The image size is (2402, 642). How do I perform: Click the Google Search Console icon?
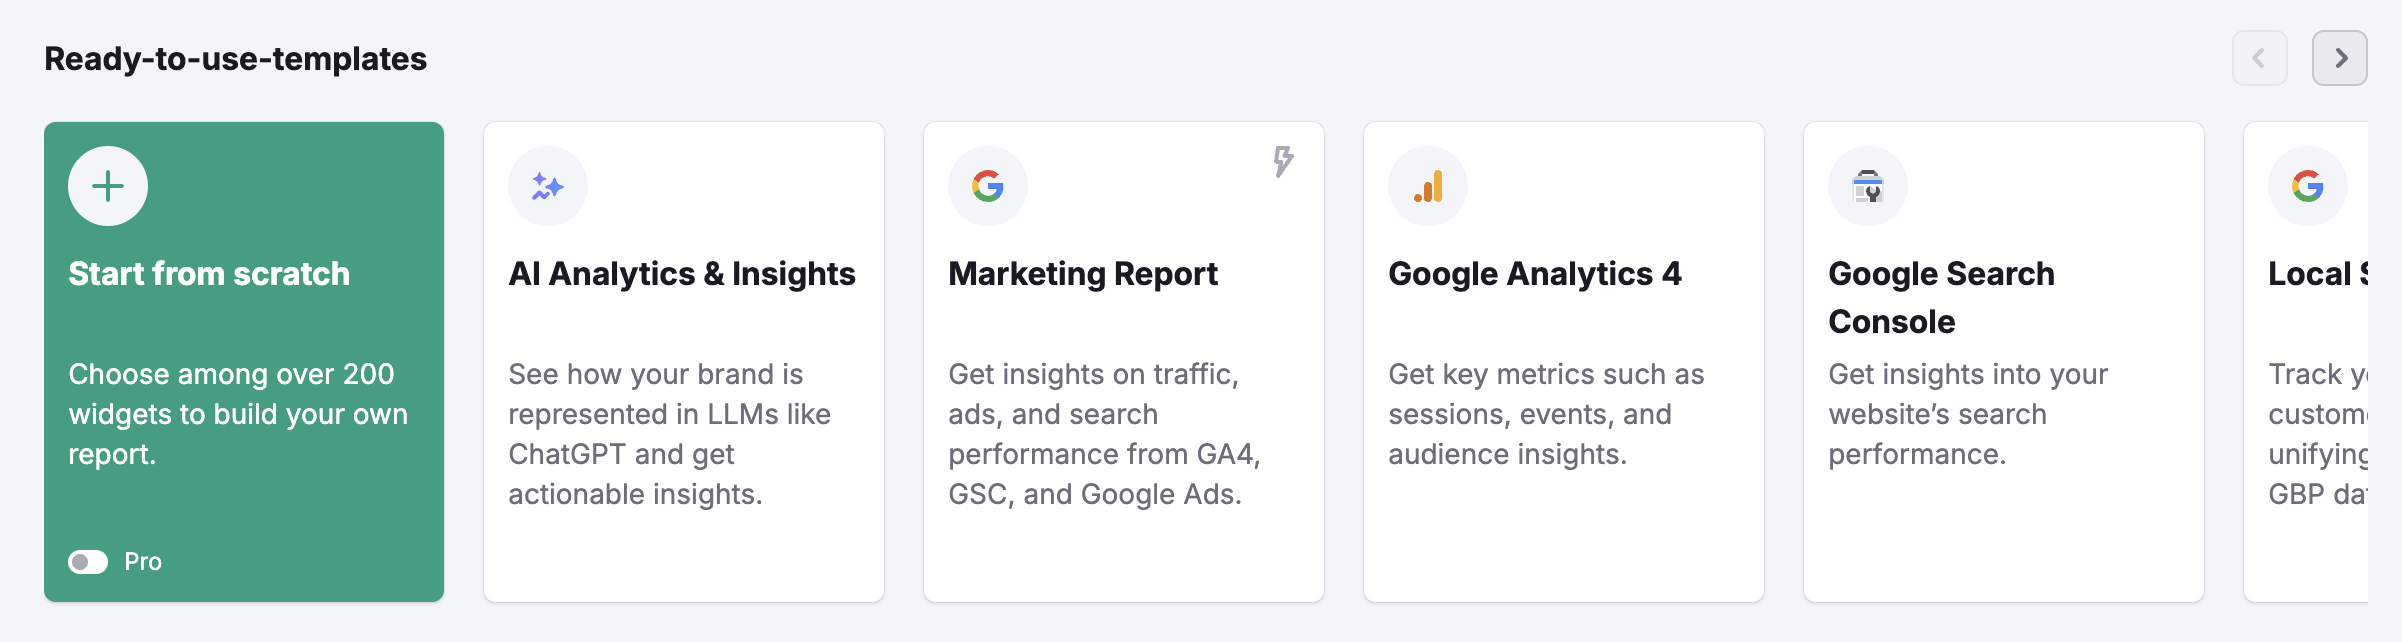pyautogui.click(x=1867, y=186)
